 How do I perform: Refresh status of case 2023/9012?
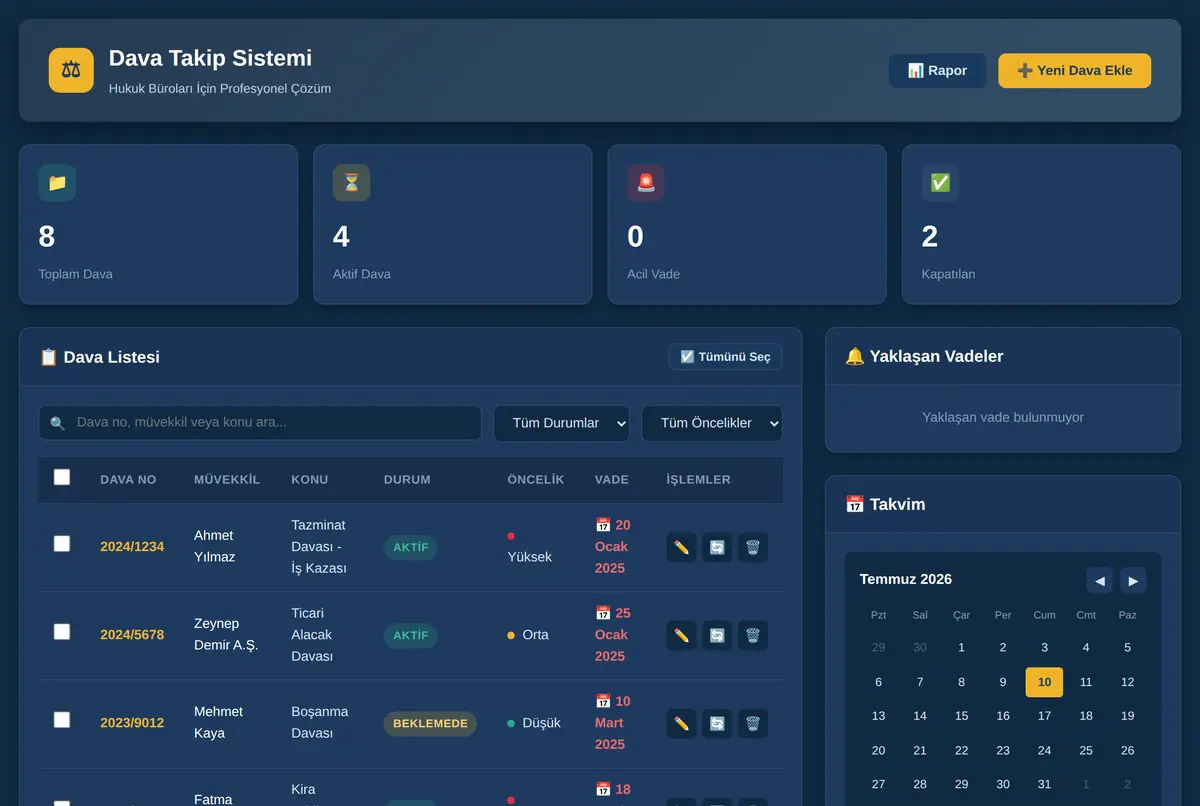click(x=717, y=723)
